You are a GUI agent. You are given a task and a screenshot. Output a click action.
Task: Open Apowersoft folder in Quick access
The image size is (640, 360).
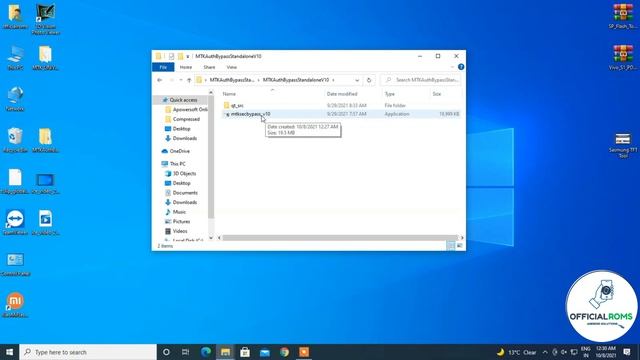187,109
